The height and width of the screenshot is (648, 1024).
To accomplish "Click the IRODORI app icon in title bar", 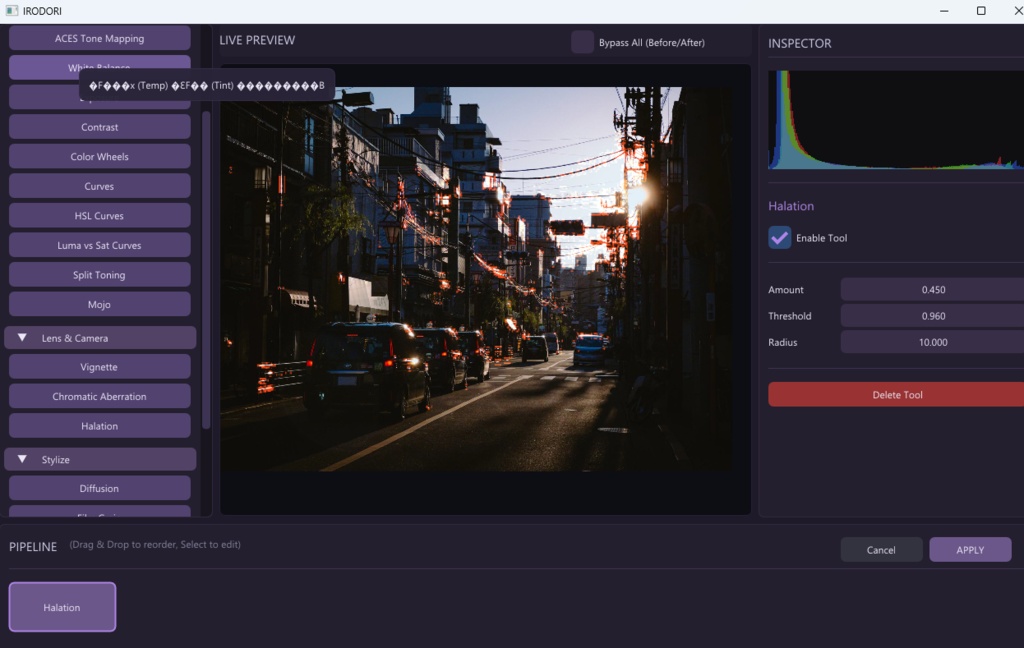I will coord(11,10).
